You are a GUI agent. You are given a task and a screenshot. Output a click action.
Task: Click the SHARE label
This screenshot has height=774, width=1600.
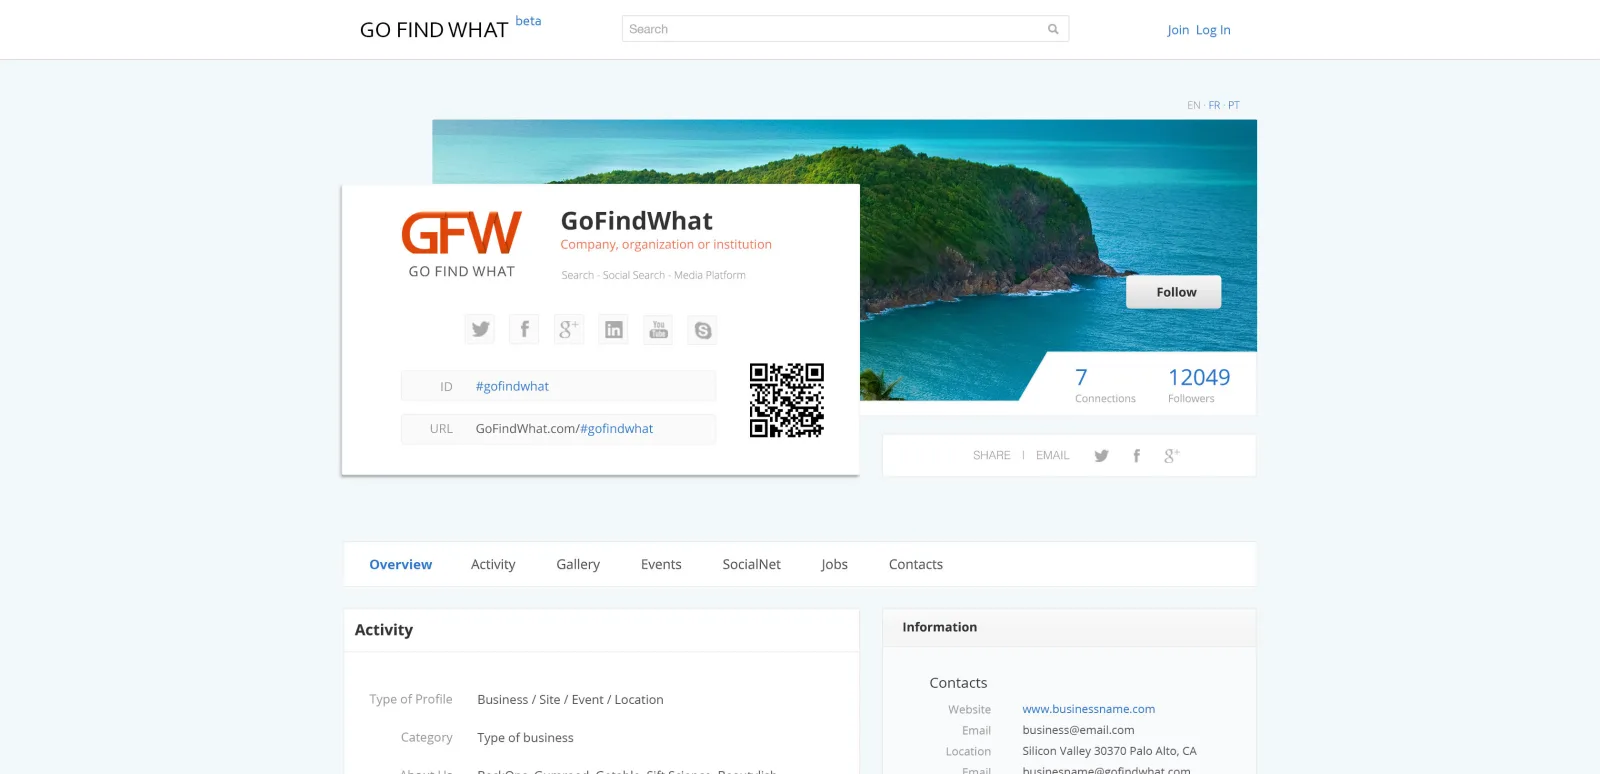pyautogui.click(x=992, y=455)
